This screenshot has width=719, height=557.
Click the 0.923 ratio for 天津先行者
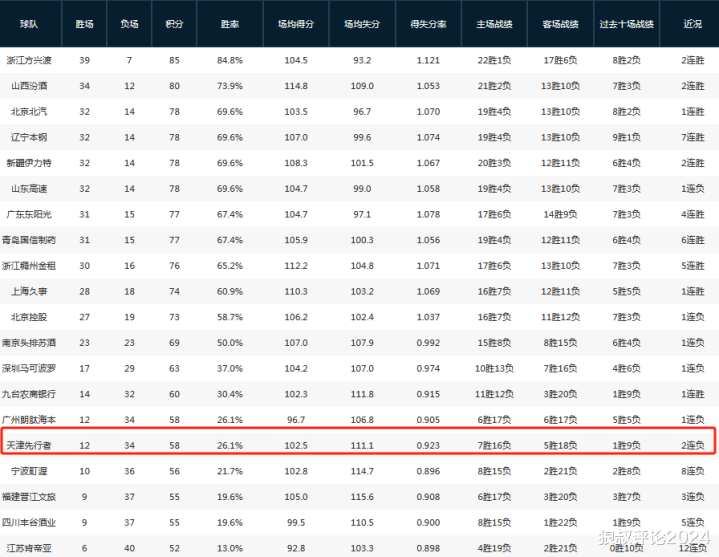(428, 445)
